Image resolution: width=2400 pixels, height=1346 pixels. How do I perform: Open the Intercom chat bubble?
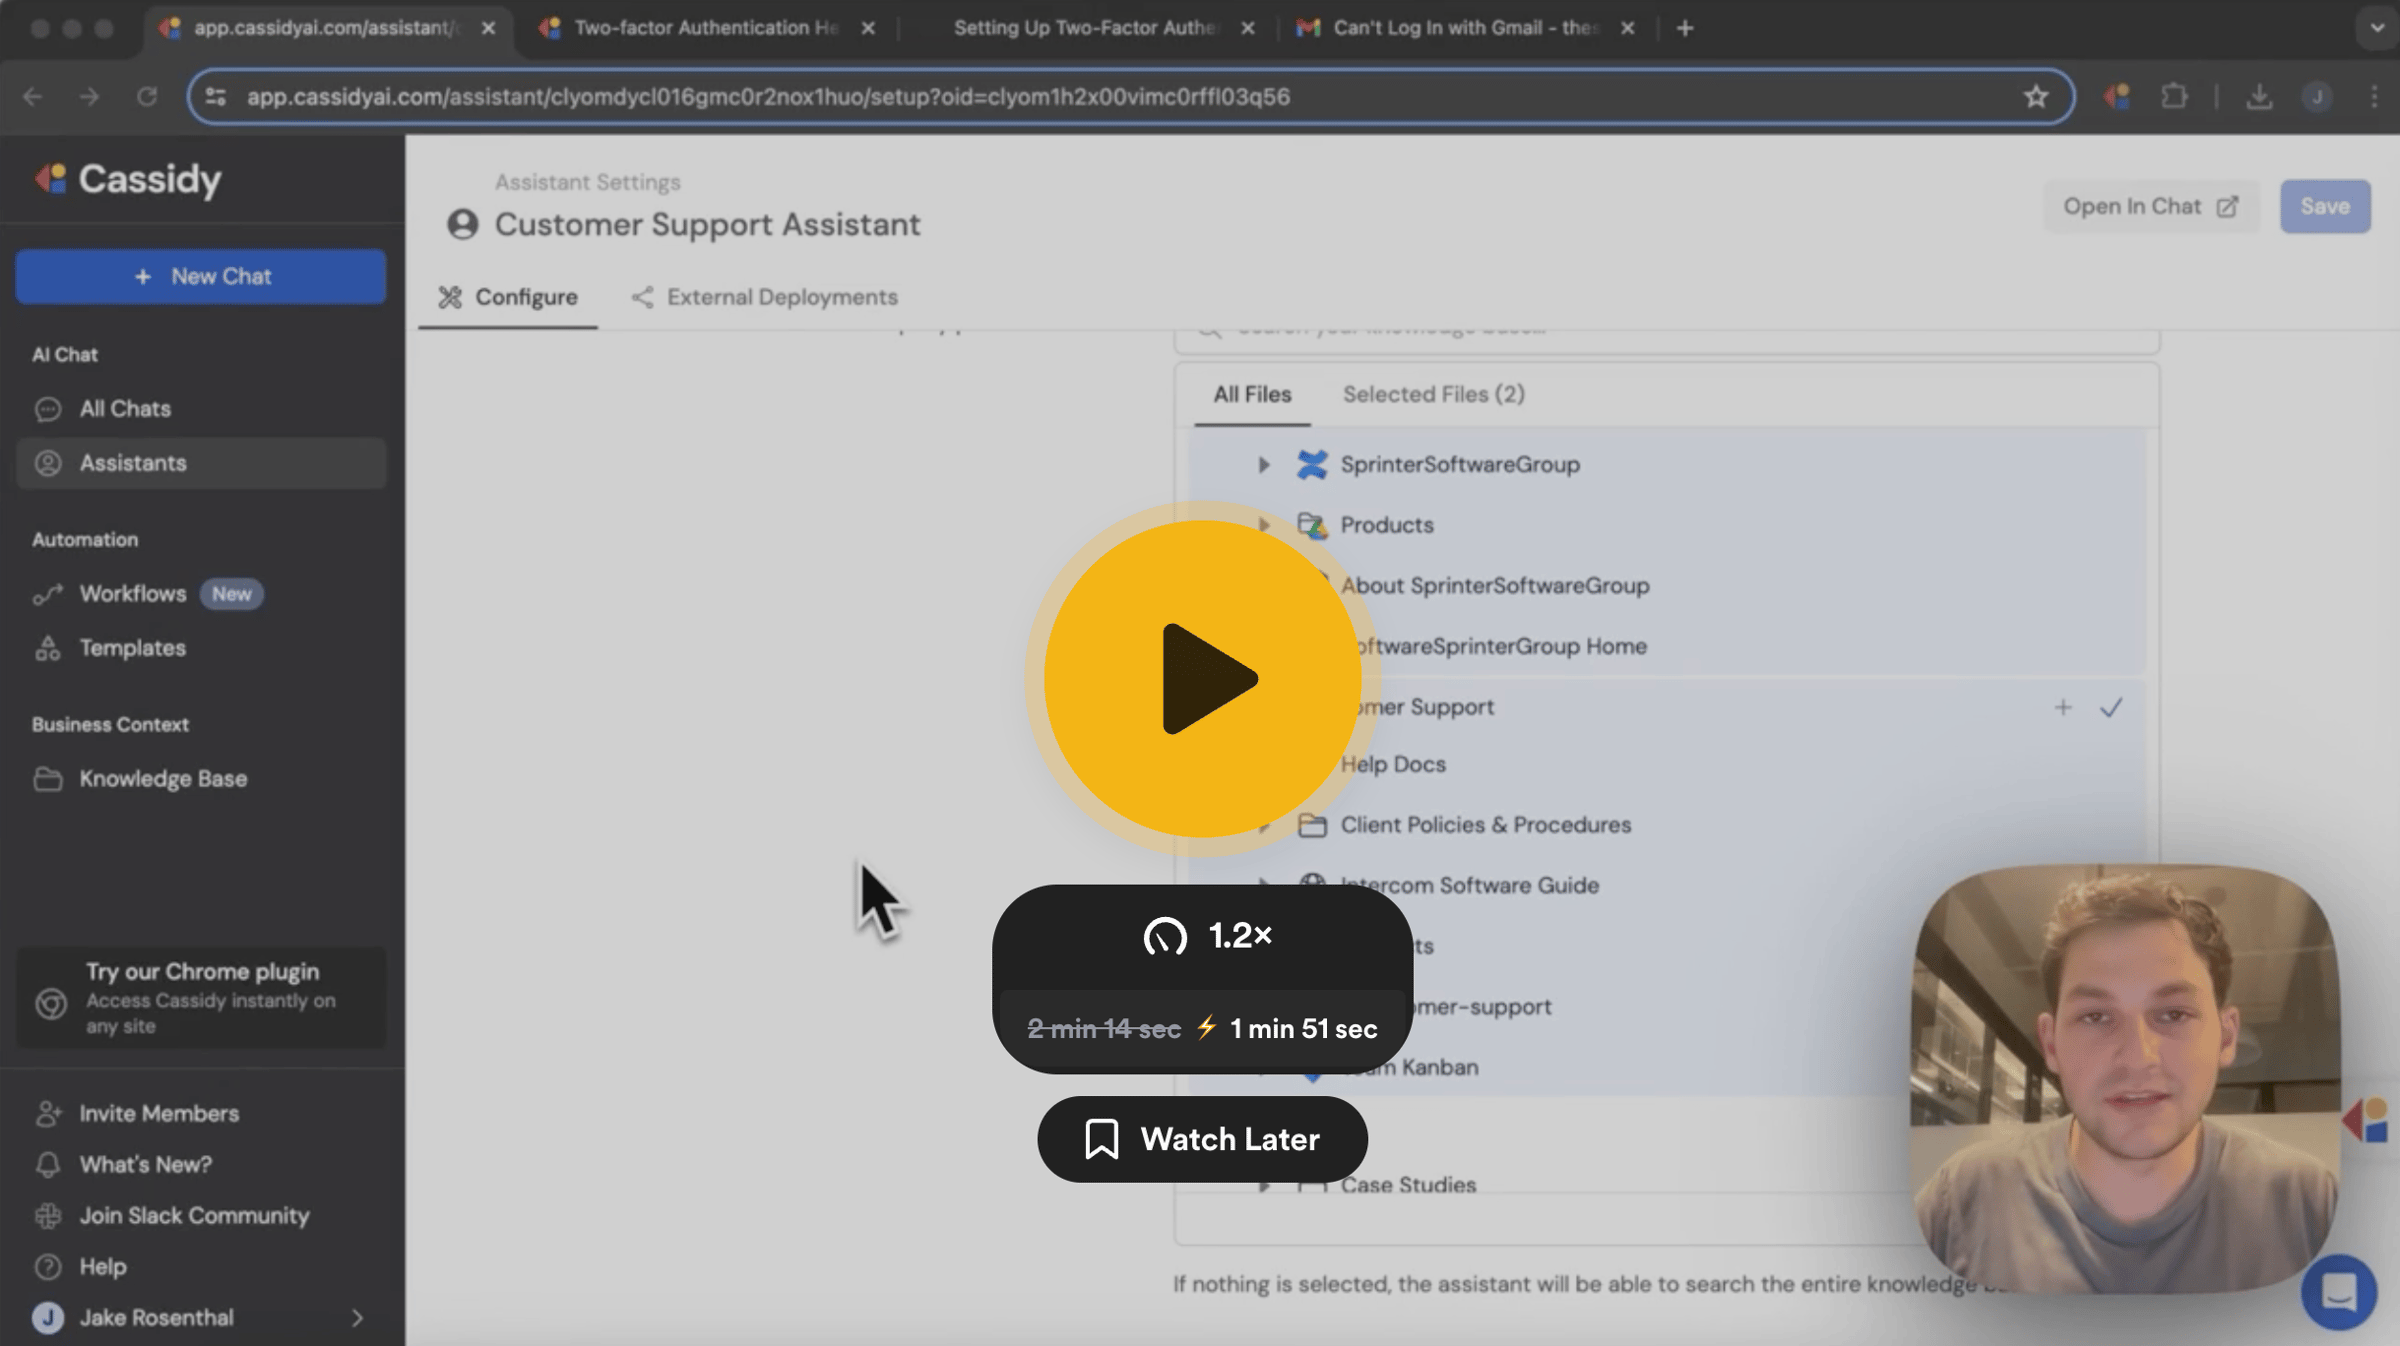click(2338, 1291)
